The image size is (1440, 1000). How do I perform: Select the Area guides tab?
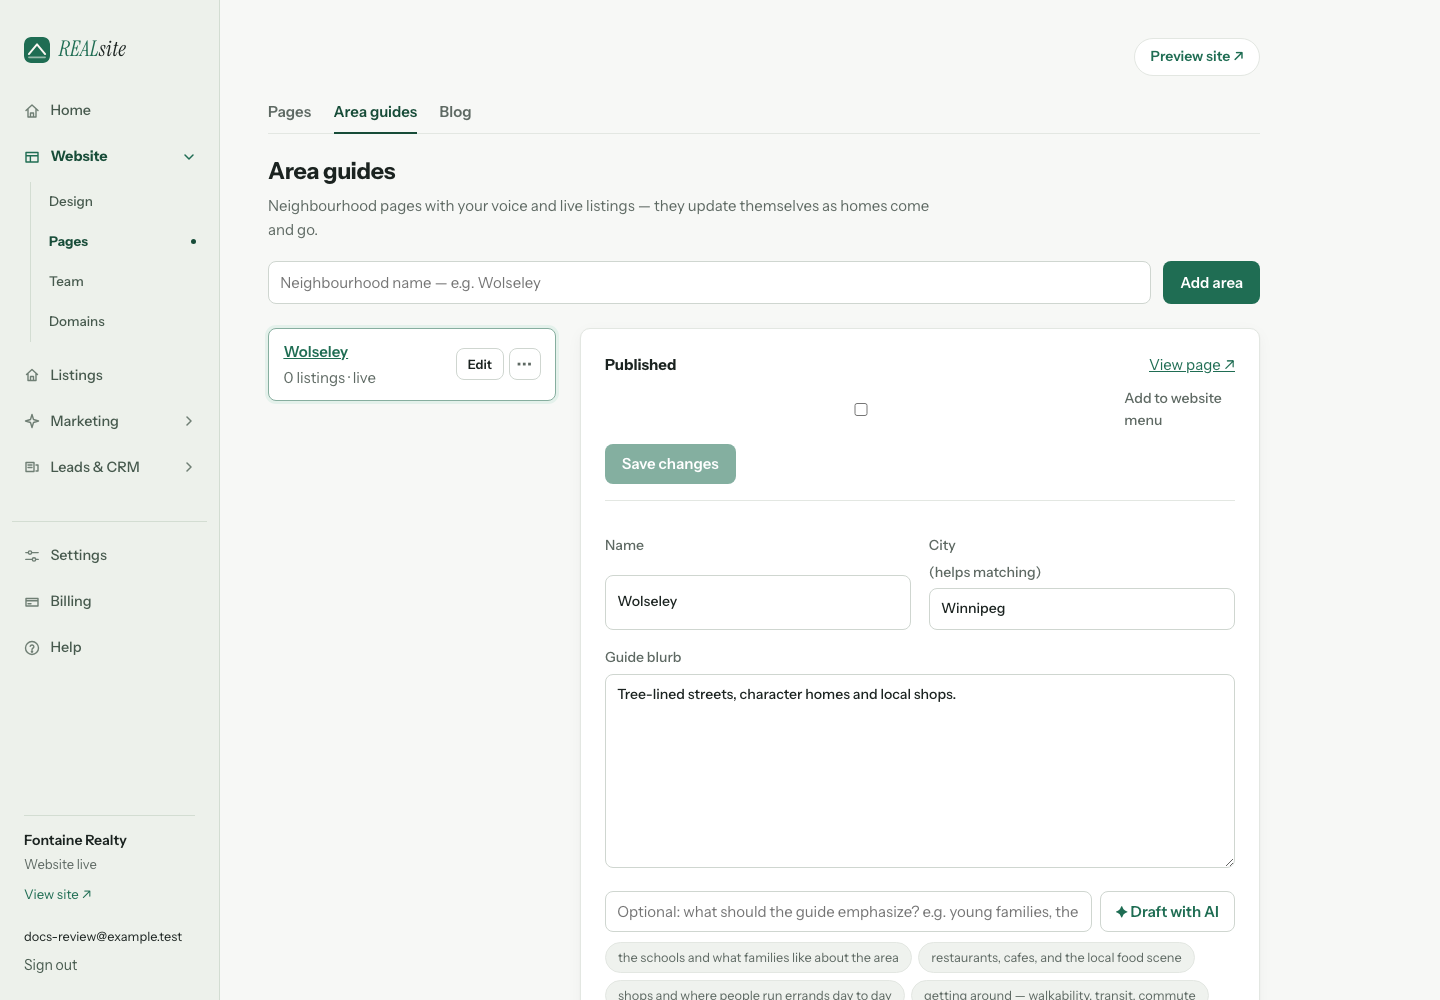[x=375, y=112]
